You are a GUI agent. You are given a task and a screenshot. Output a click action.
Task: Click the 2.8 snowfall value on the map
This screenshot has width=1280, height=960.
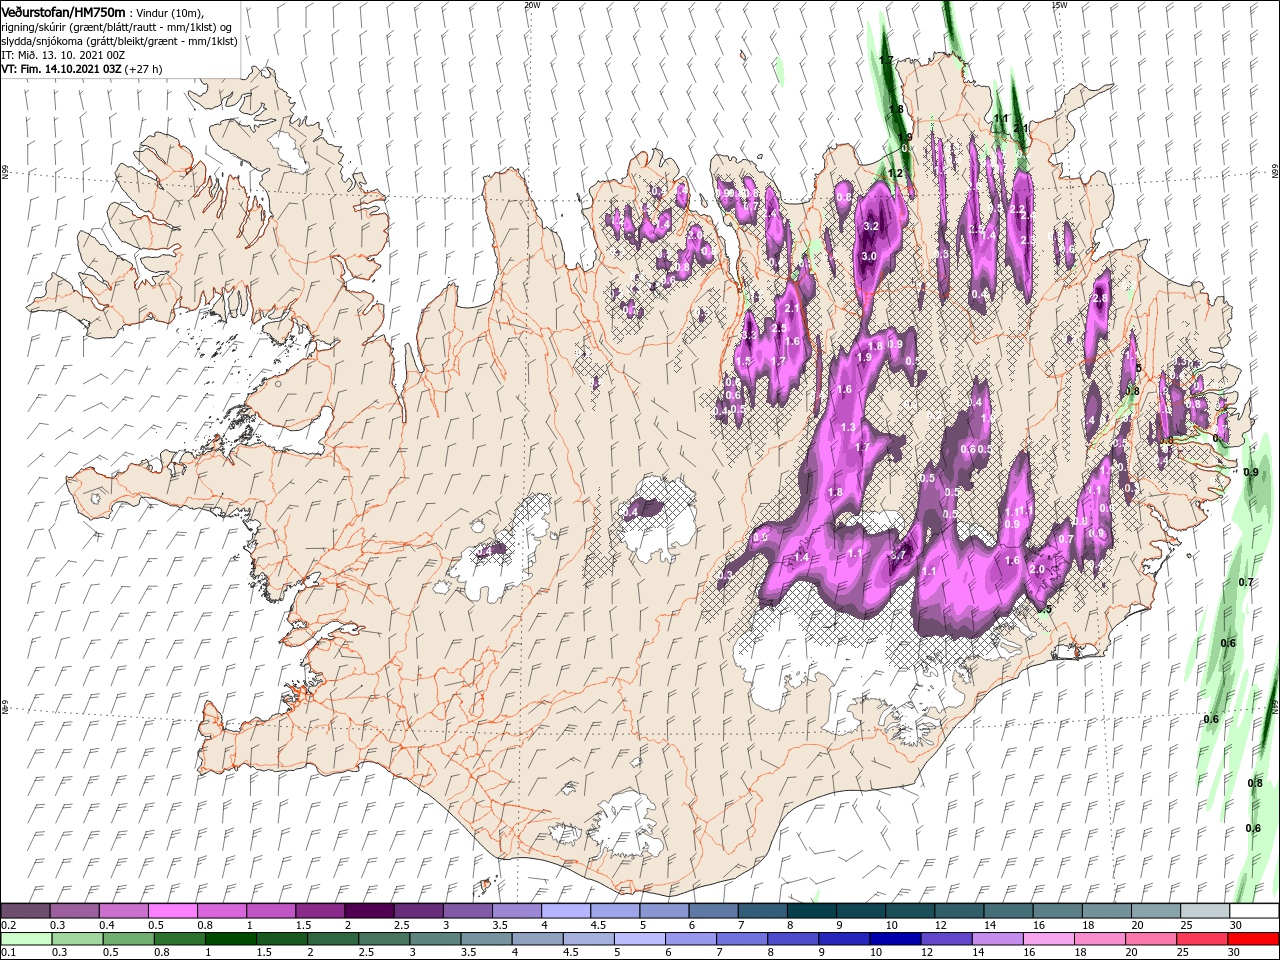click(1101, 298)
